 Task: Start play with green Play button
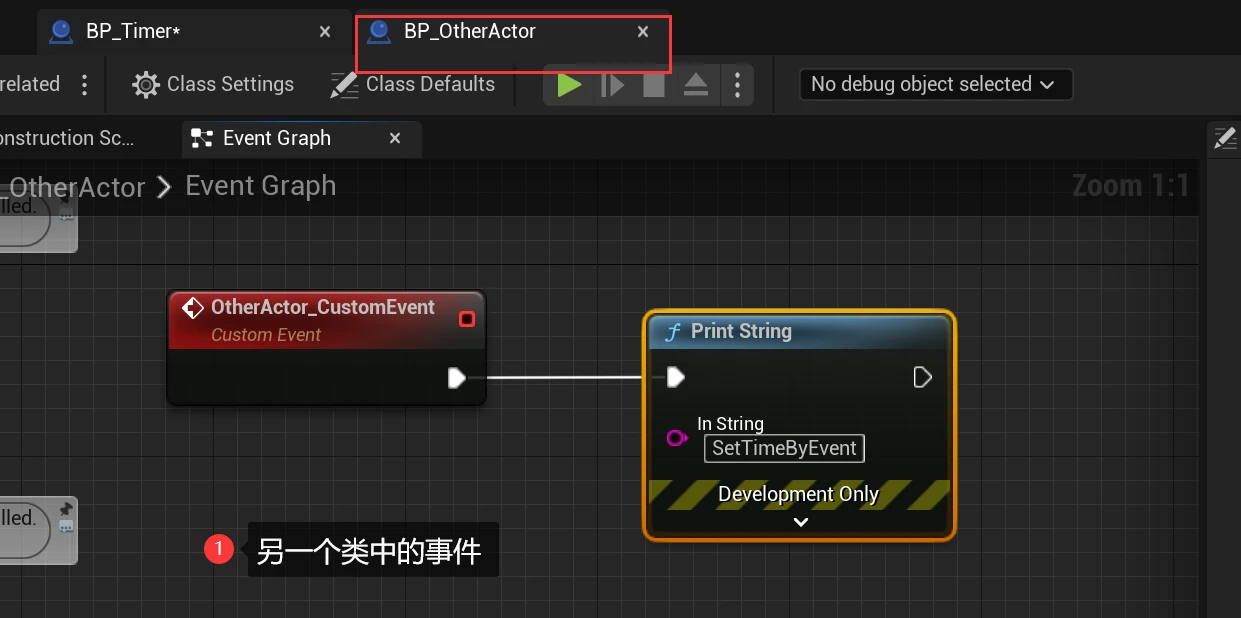569,85
